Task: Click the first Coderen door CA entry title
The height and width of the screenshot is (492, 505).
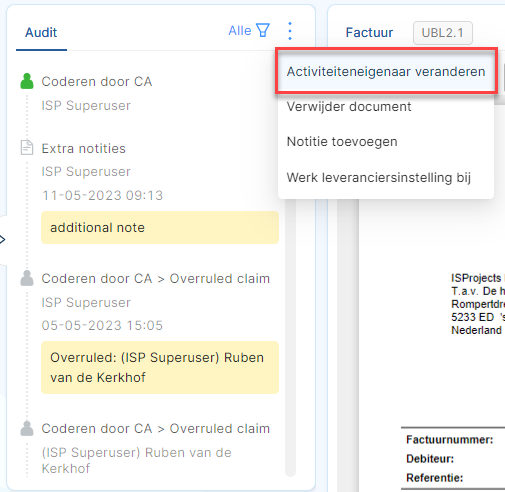Action: 97,82
